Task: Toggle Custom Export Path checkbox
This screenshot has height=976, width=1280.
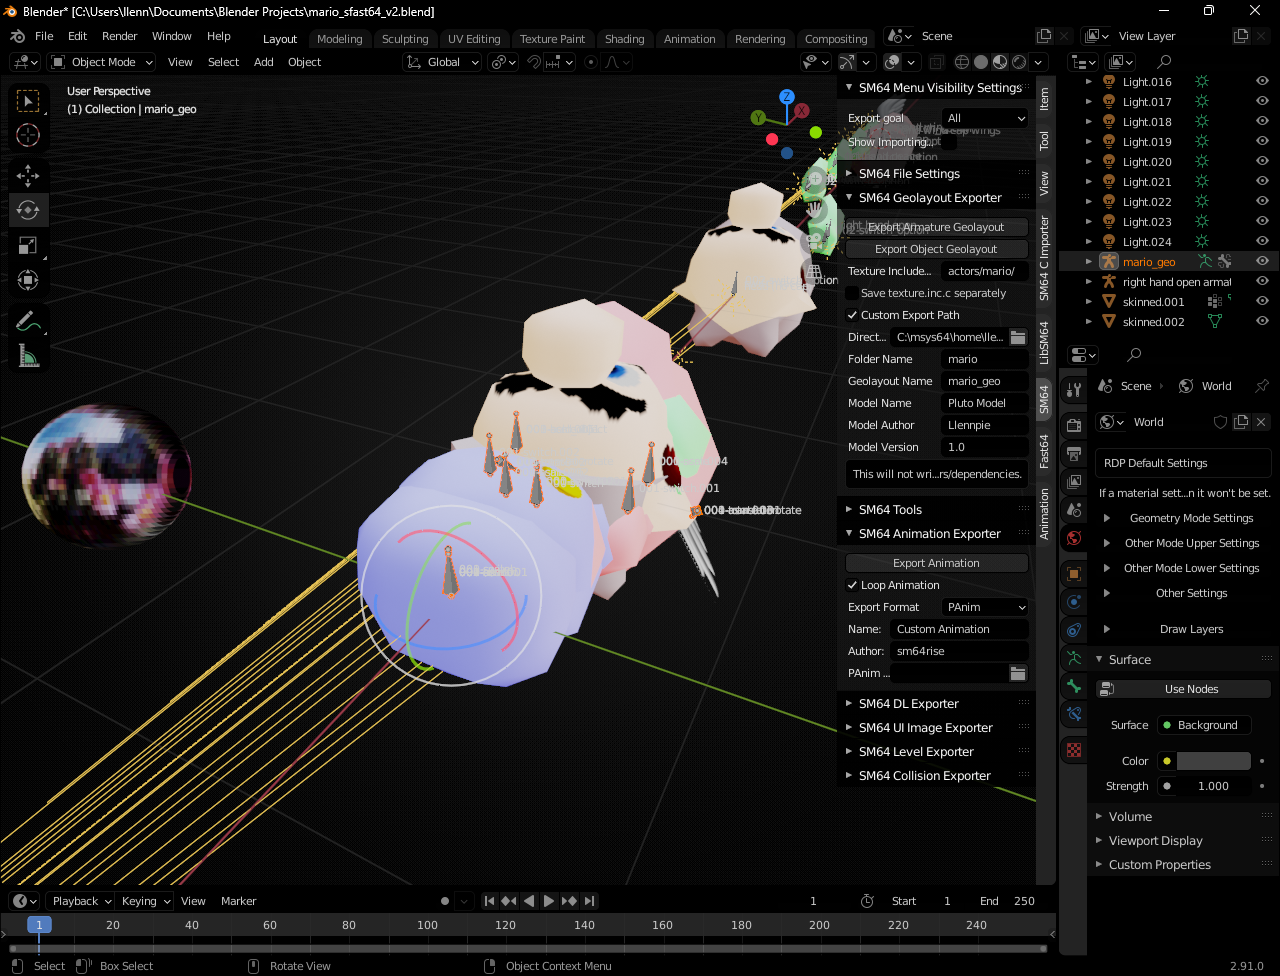Action: coord(852,315)
